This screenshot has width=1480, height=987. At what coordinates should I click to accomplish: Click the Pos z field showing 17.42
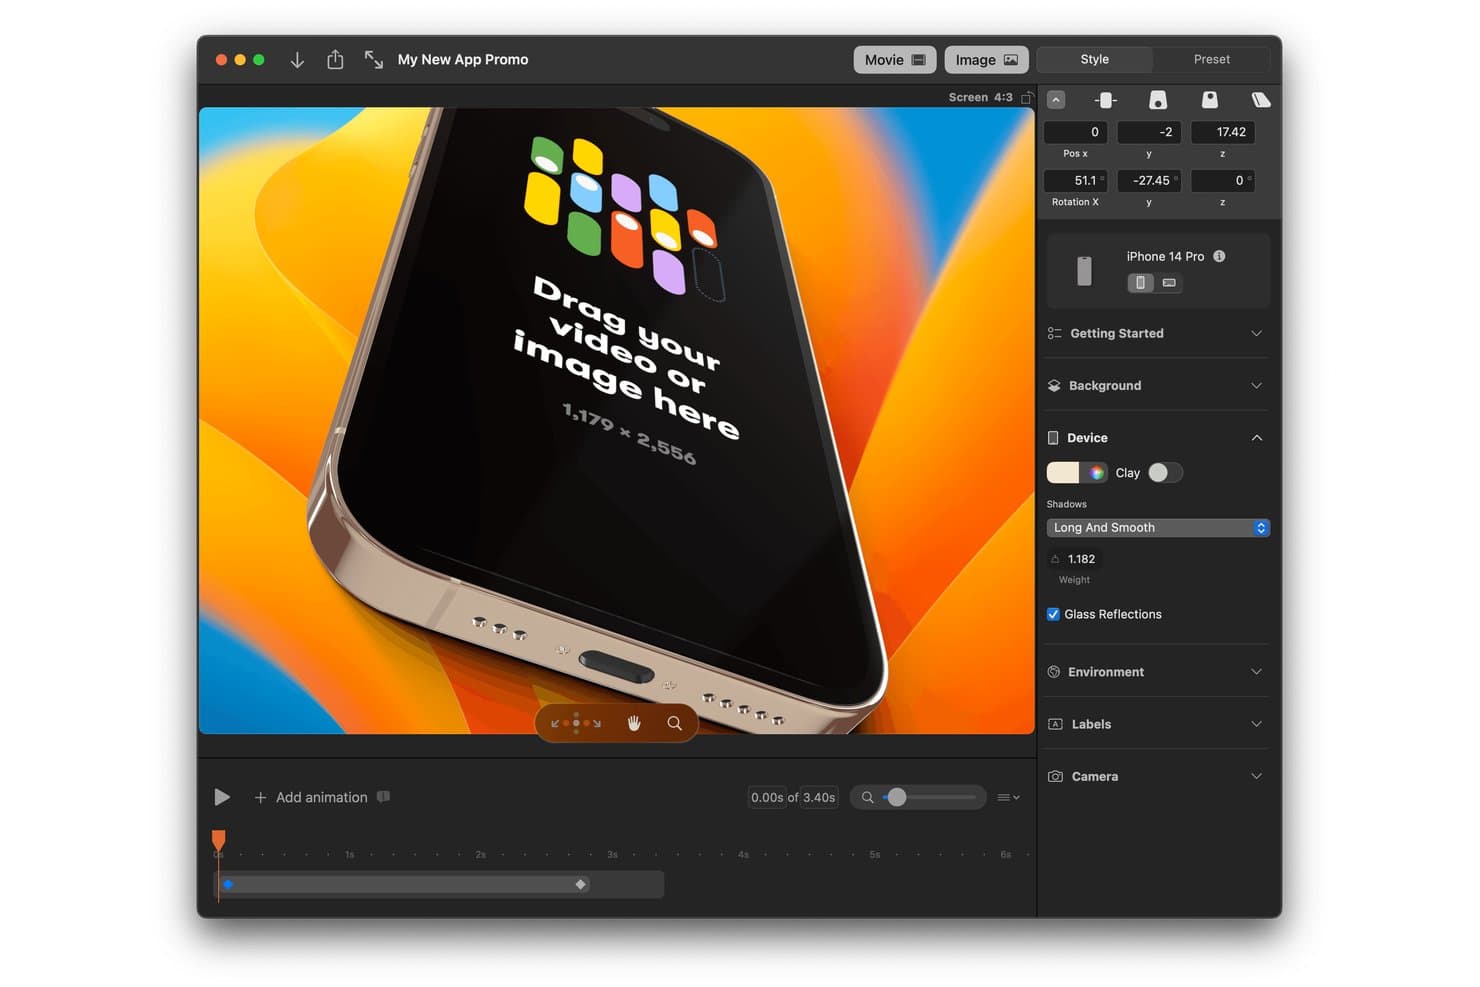click(x=1223, y=132)
